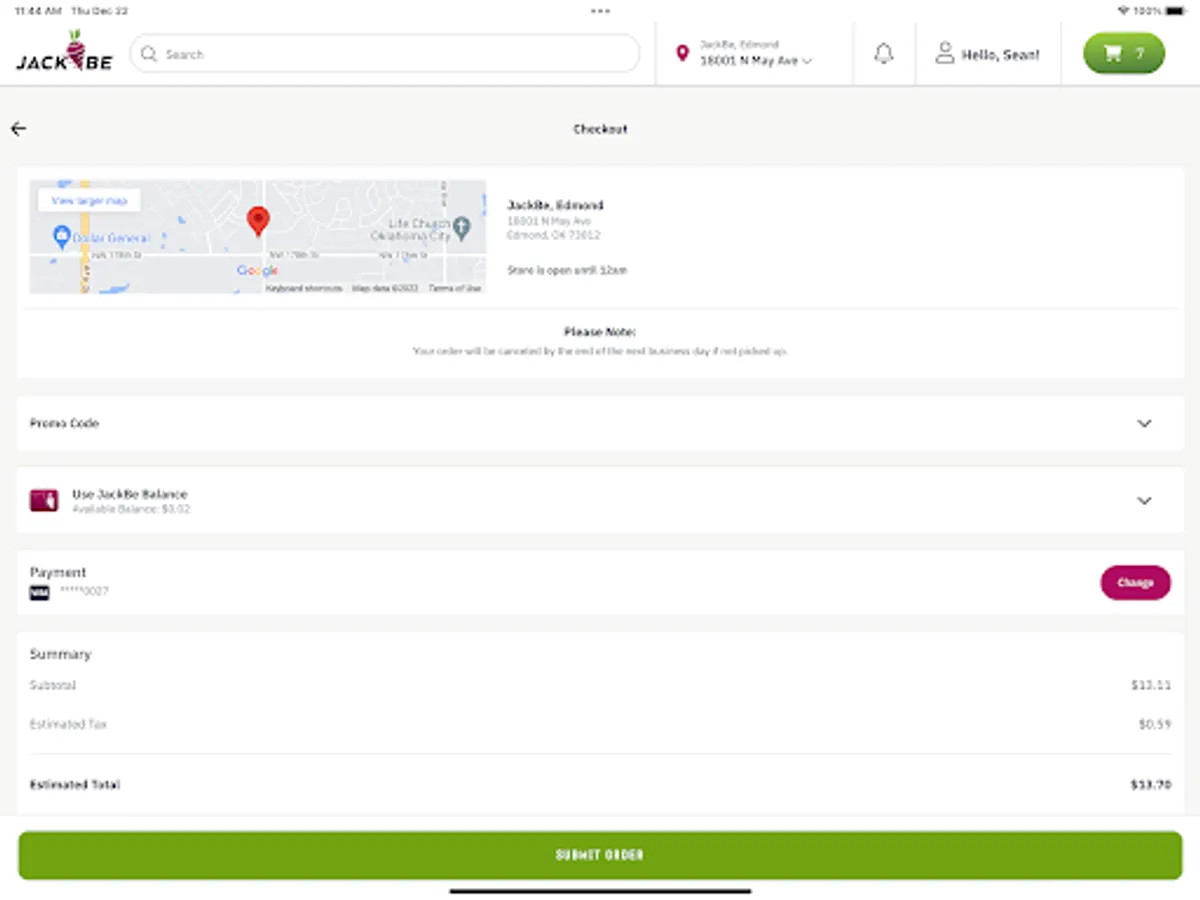Open the 18001 N May Ave store dropdown

click(756, 61)
